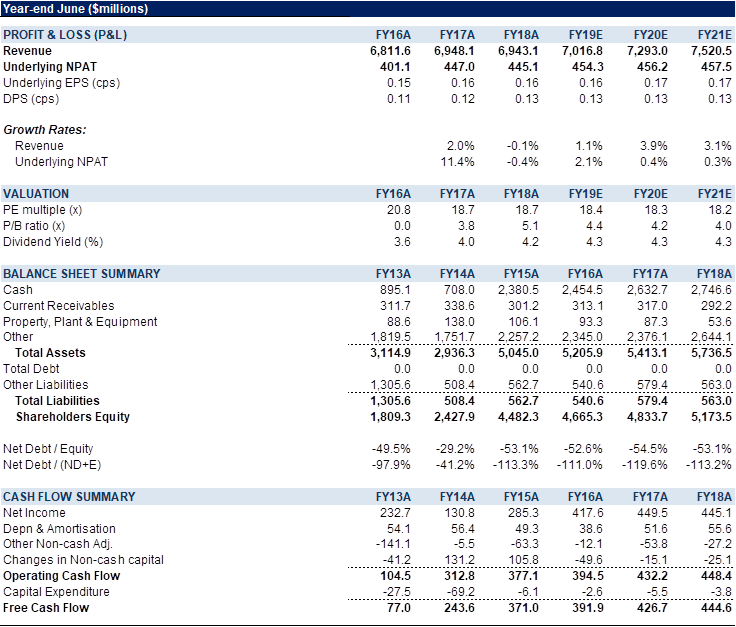This screenshot has width=736, height=627.
Task: Click the 'BALANCE SHEET SUMMARY' header
Action: point(82,274)
